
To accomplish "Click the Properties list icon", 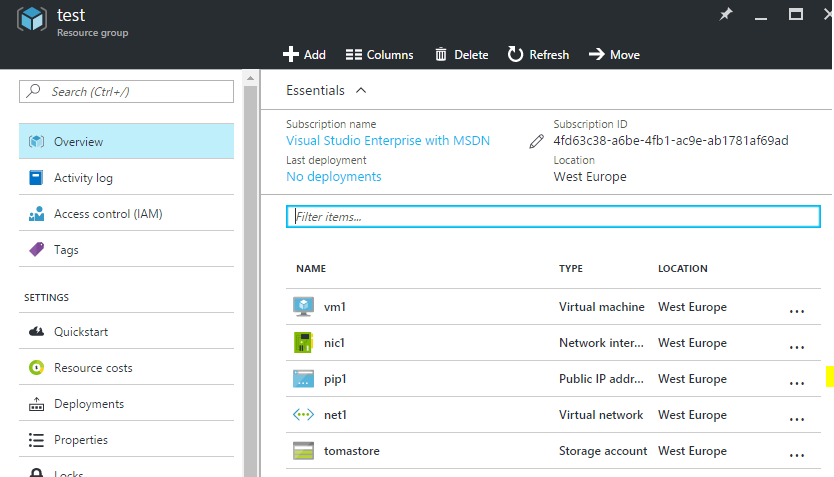I will pyautogui.click(x=36, y=440).
